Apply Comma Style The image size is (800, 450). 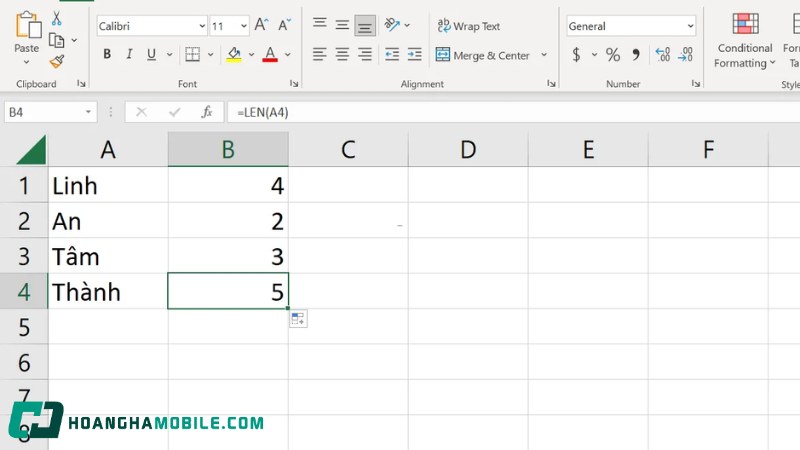tap(636, 54)
